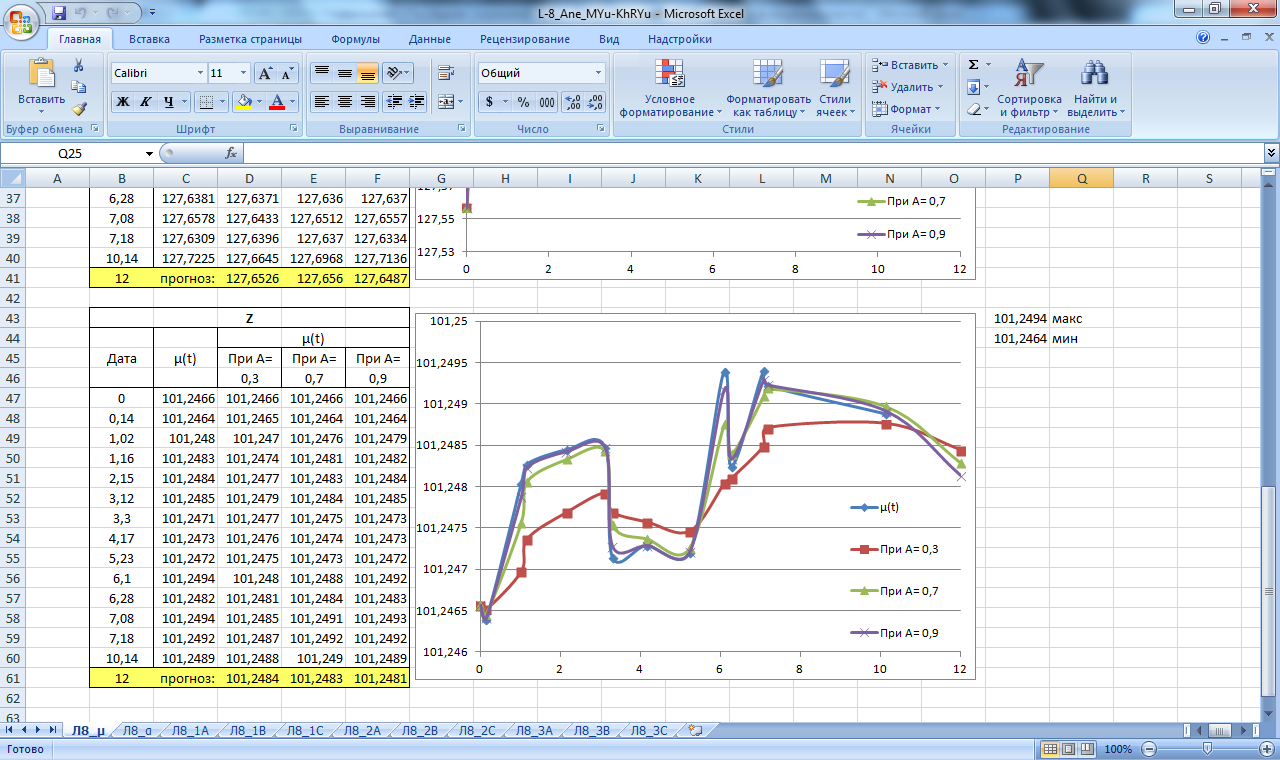
Task: Switch to Normal view in status bar
Action: pyautogui.click(x=1050, y=749)
